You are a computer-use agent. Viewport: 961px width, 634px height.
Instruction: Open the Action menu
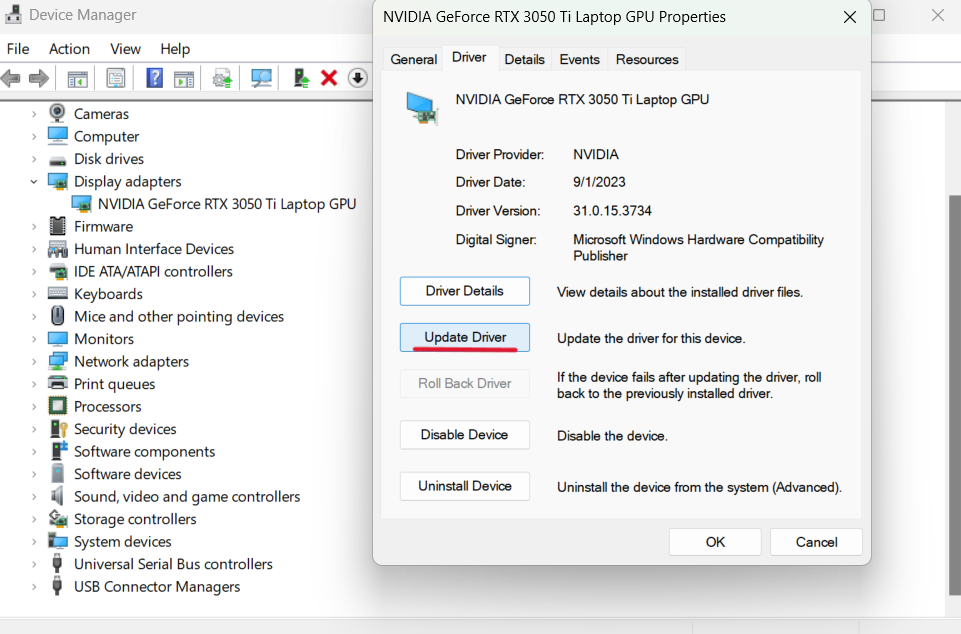69,48
